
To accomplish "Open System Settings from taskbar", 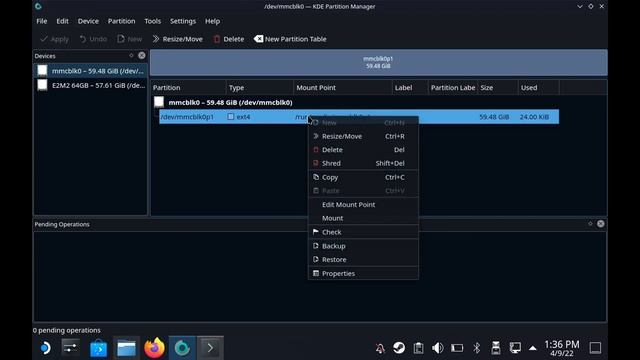I will coord(71,348).
